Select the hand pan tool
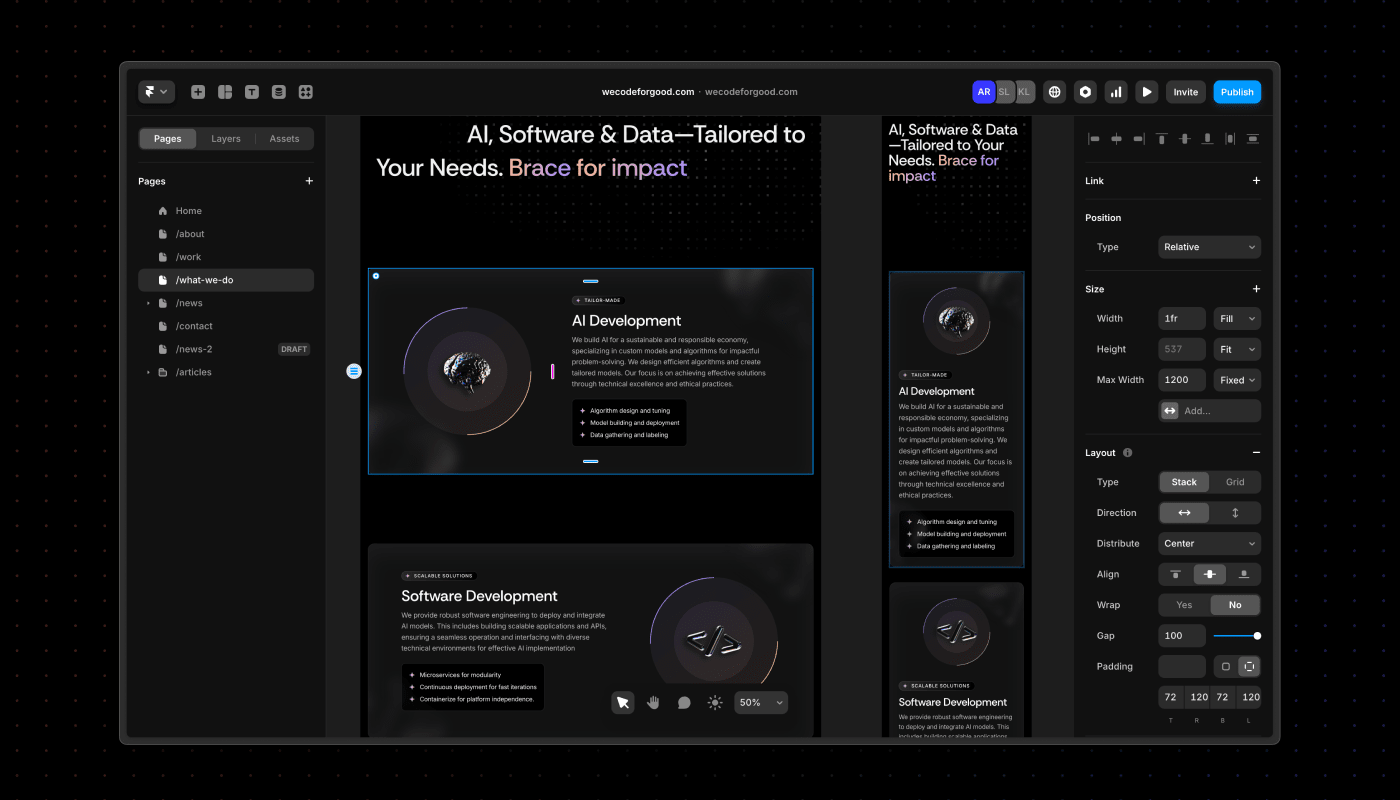 point(654,702)
